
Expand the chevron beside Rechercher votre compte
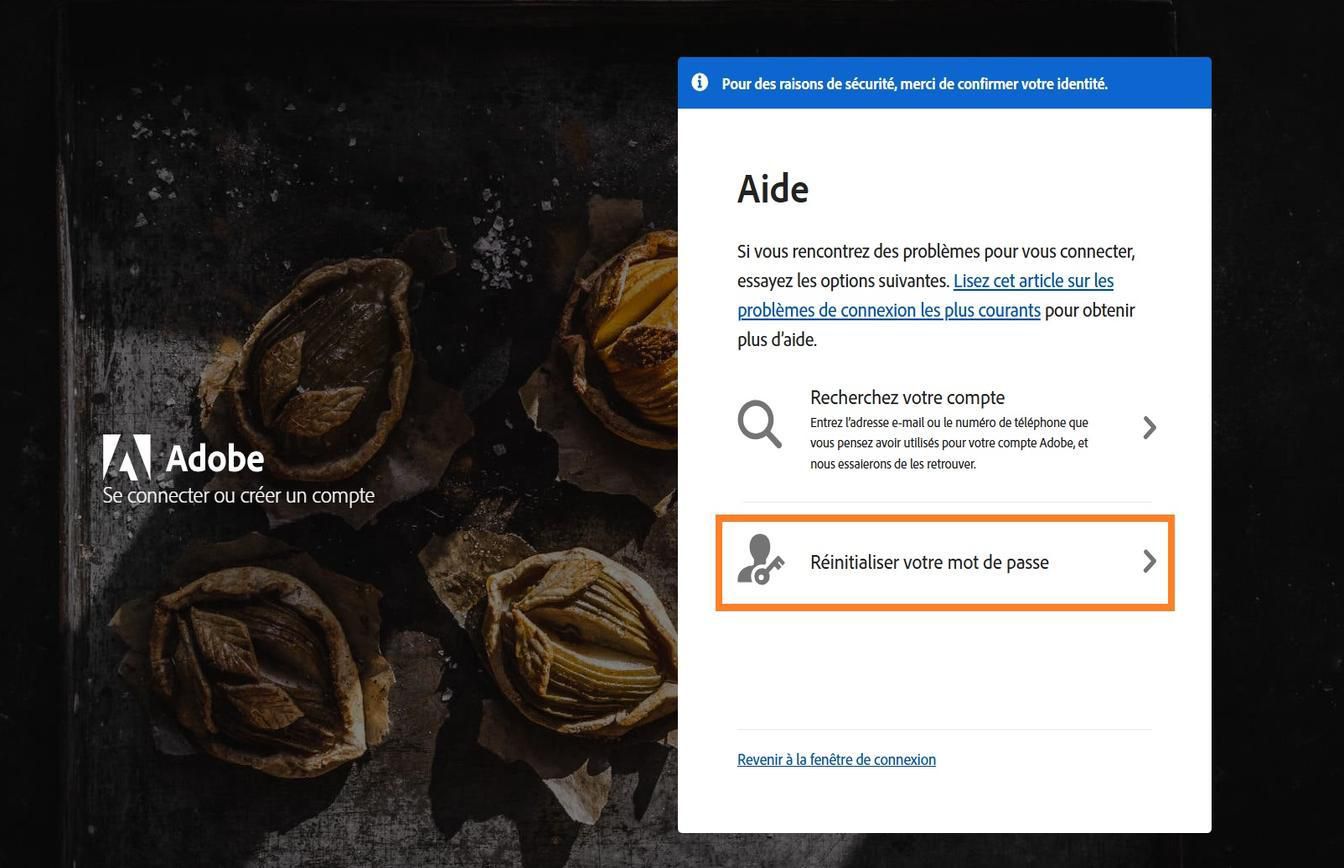point(1149,427)
